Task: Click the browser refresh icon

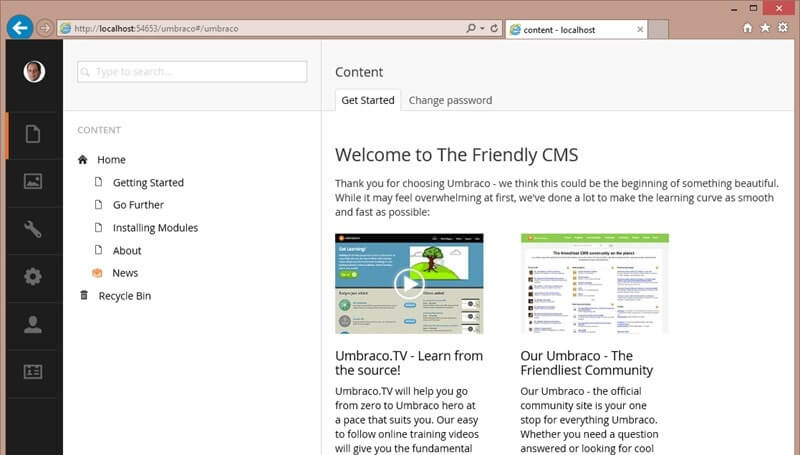Action: [x=494, y=28]
